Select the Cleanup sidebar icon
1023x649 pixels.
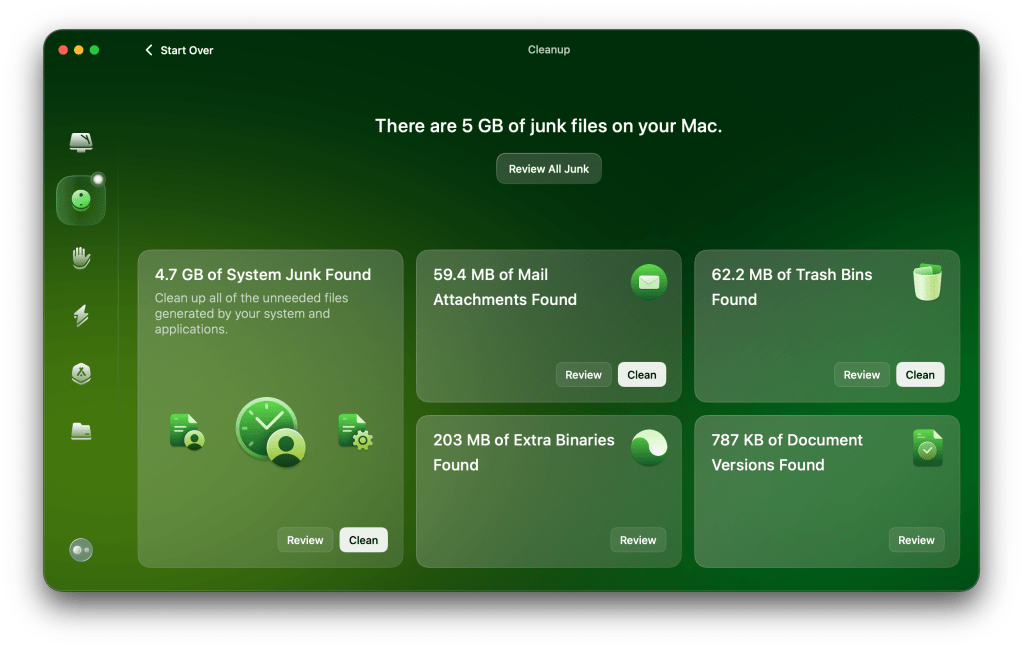click(80, 199)
